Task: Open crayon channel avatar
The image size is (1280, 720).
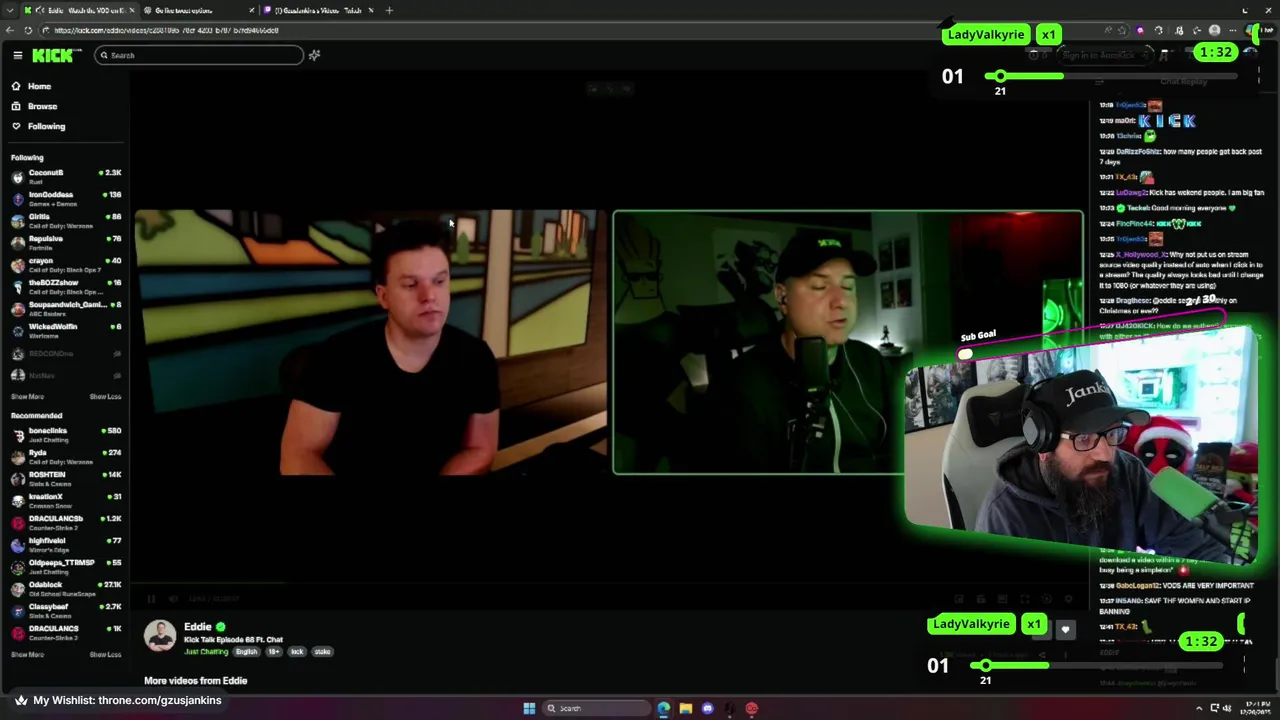Action: click(x=17, y=264)
